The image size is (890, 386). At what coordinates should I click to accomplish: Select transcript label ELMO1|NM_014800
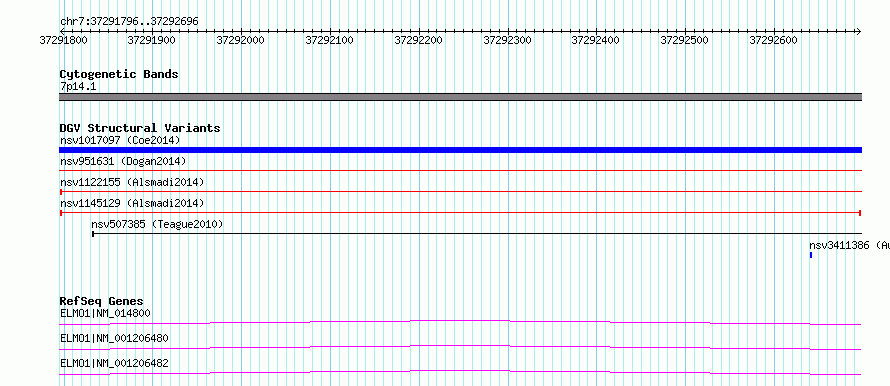[106, 313]
